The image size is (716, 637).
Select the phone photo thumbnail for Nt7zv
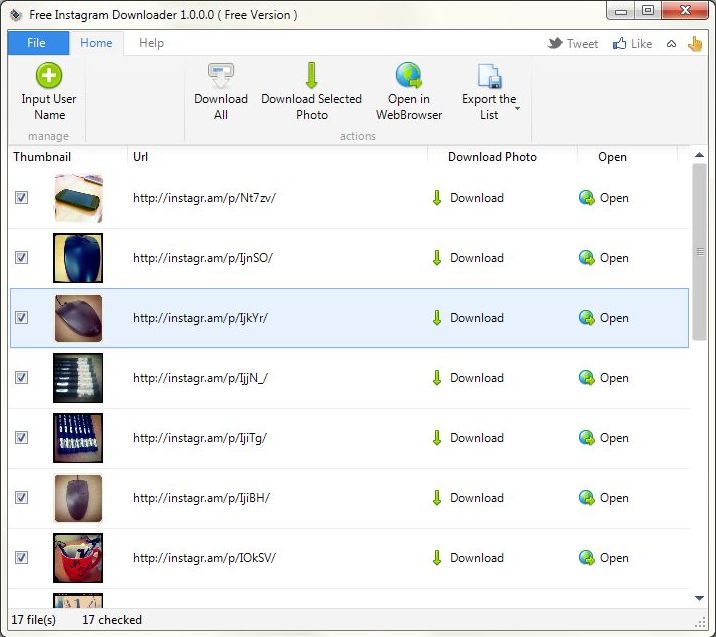click(x=78, y=198)
